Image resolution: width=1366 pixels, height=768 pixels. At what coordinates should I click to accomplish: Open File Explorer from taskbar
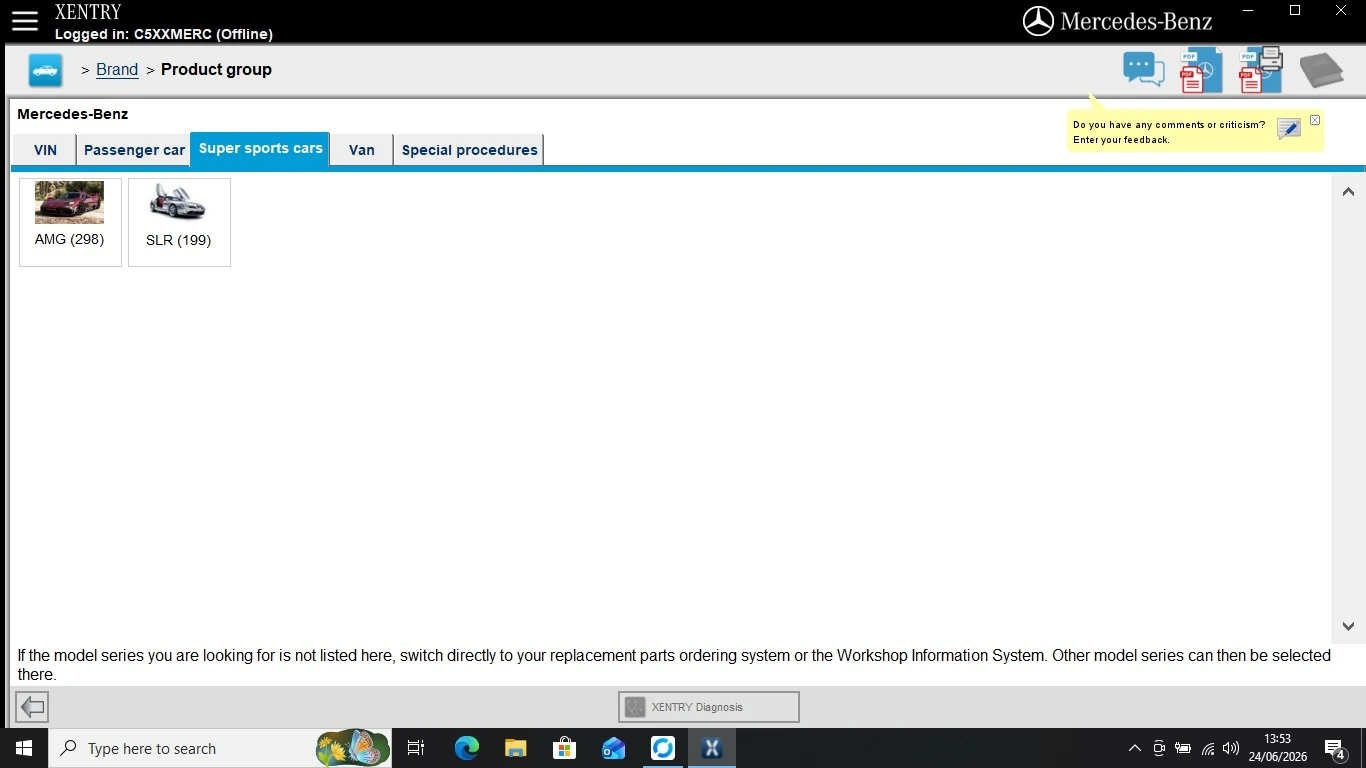515,748
